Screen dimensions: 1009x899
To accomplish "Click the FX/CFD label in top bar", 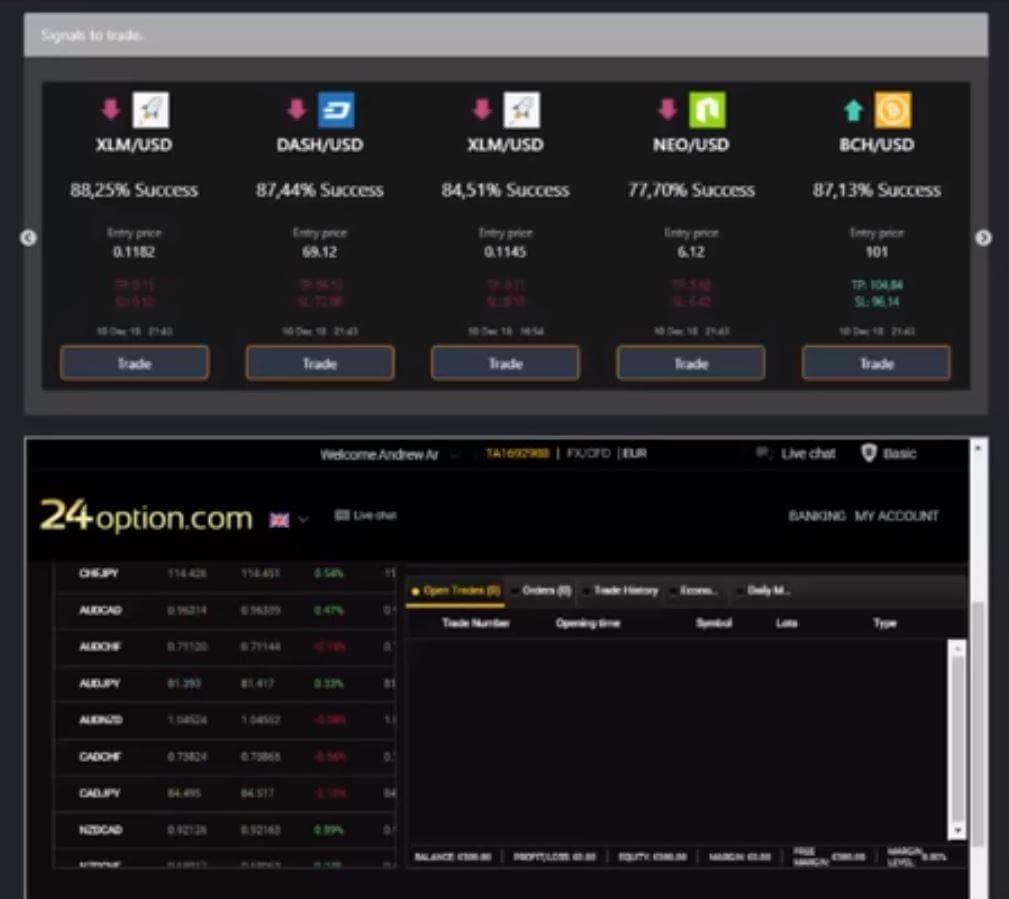I will pyautogui.click(x=588, y=454).
